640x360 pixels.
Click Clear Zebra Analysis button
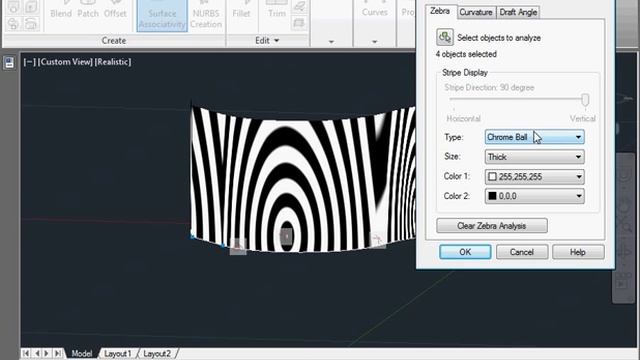point(491,226)
